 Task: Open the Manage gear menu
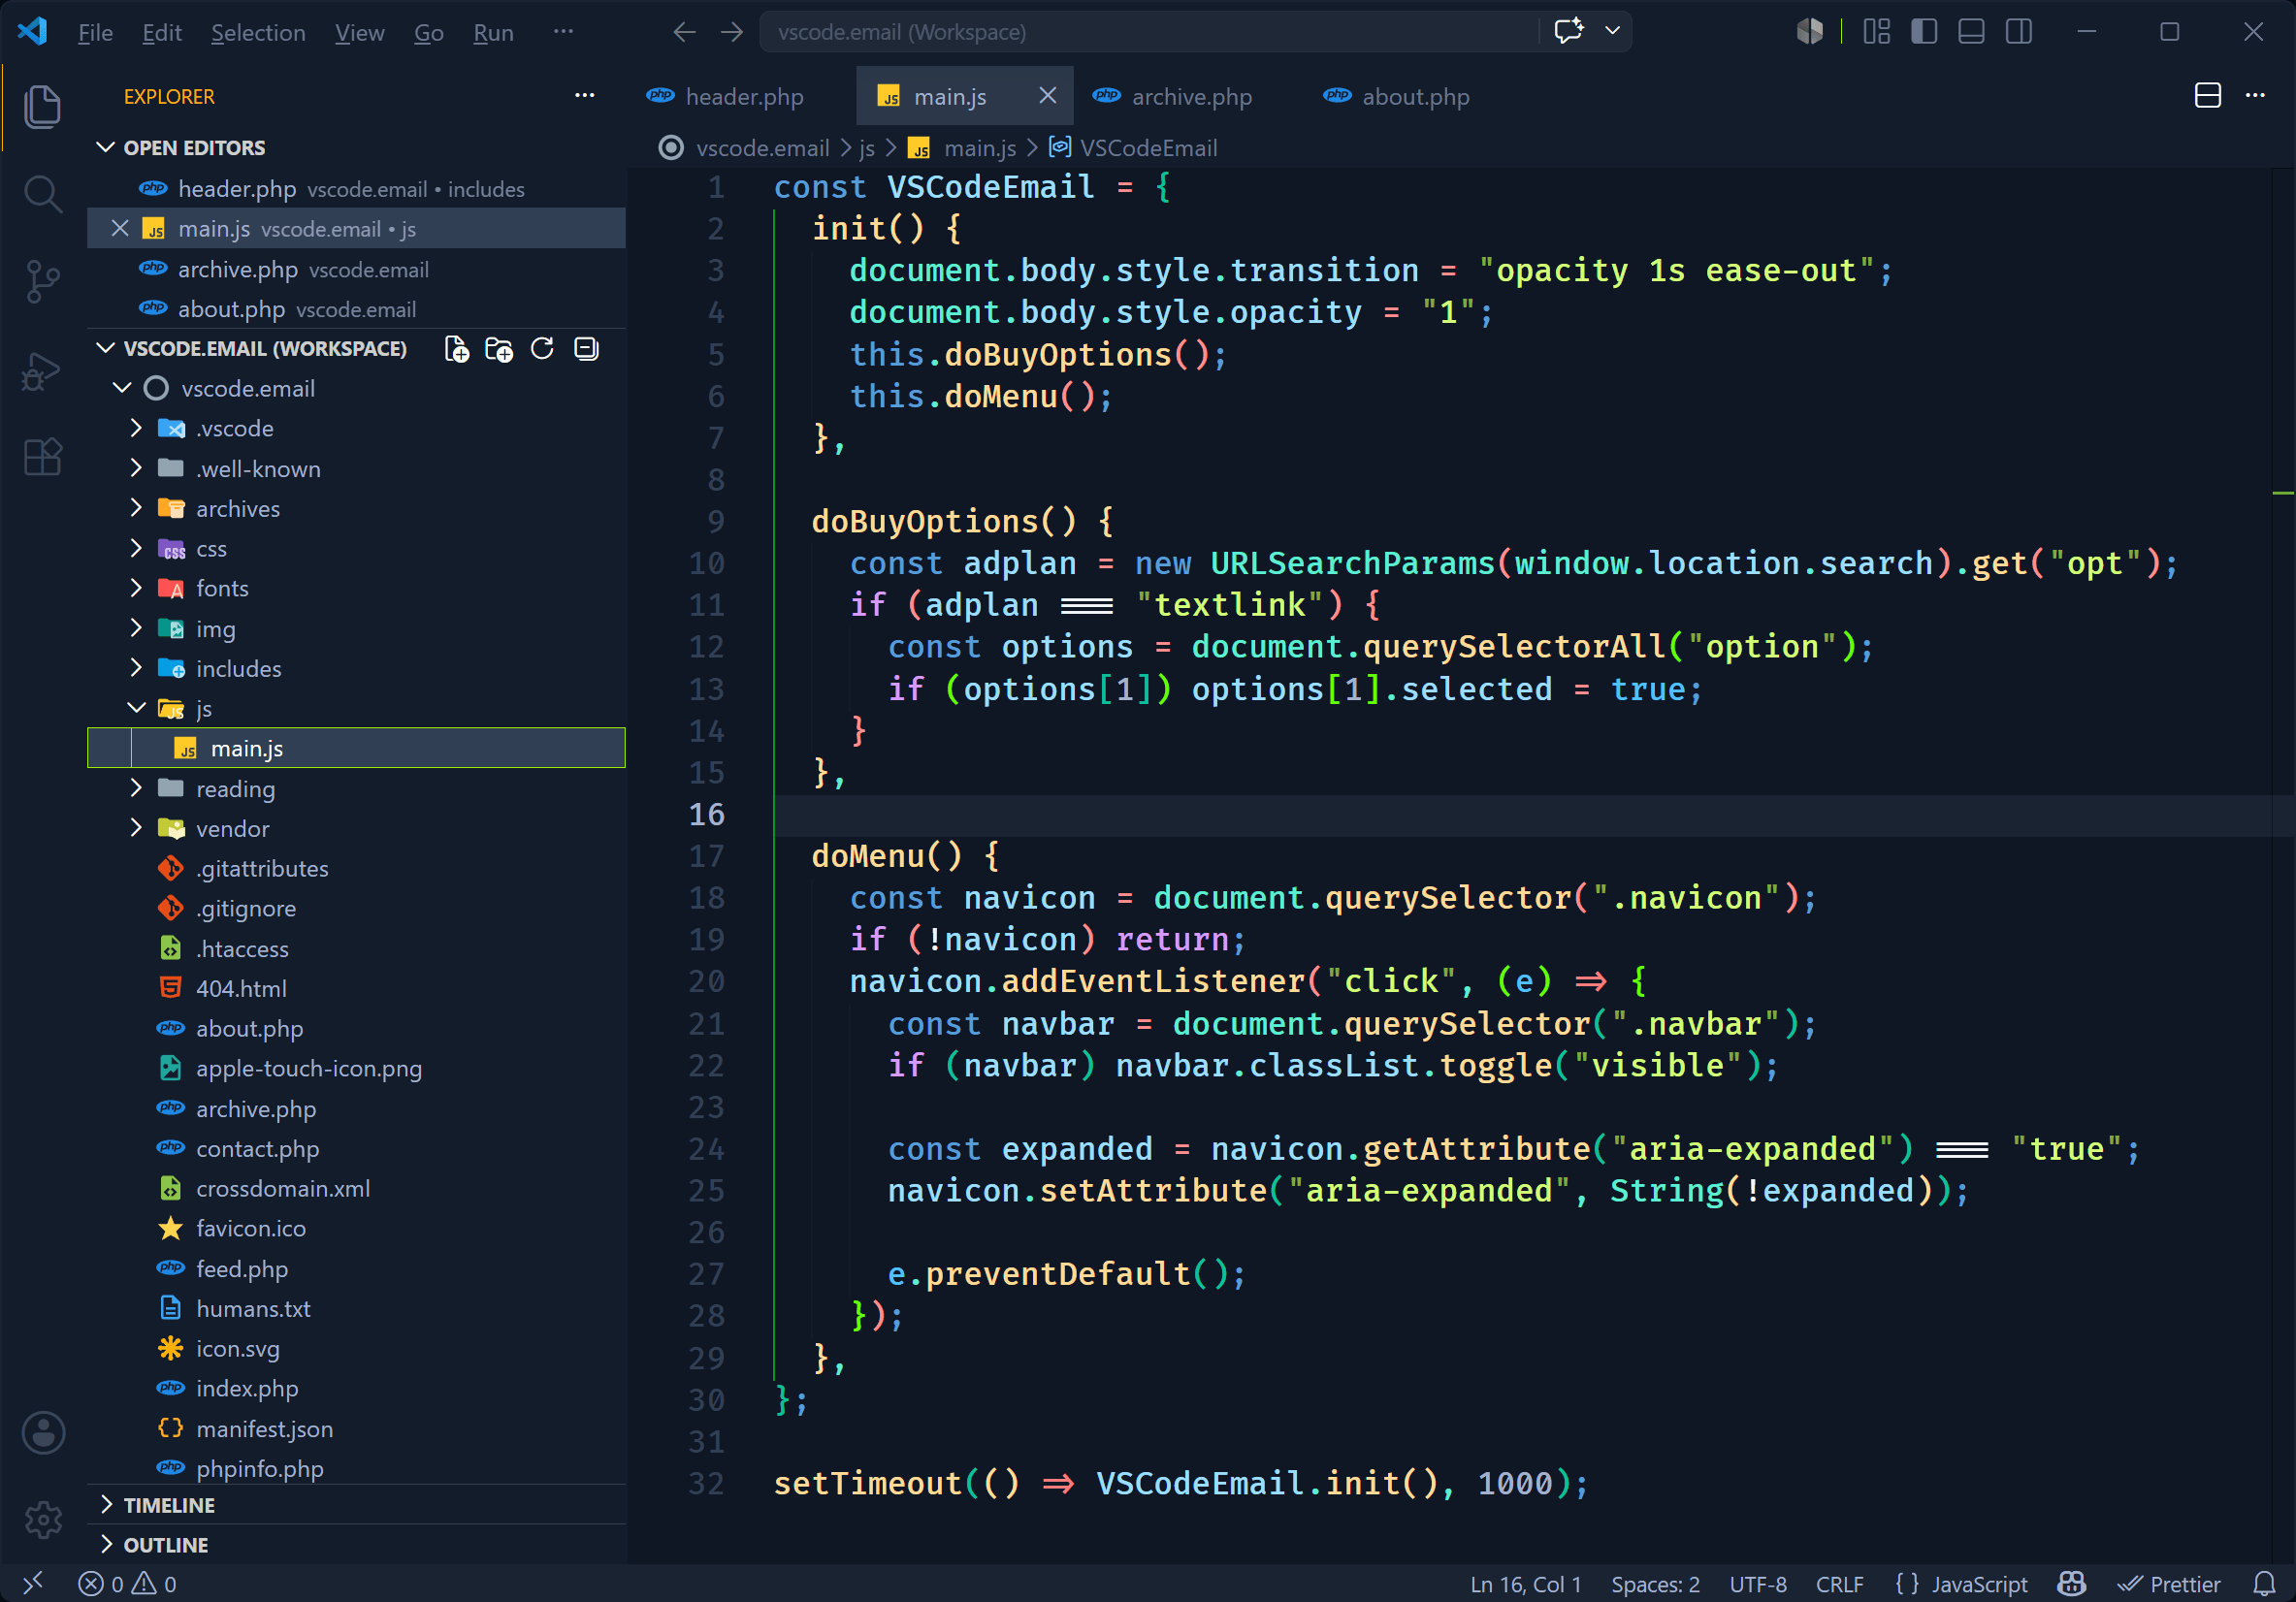pyautogui.click(x=43, y=1519)
